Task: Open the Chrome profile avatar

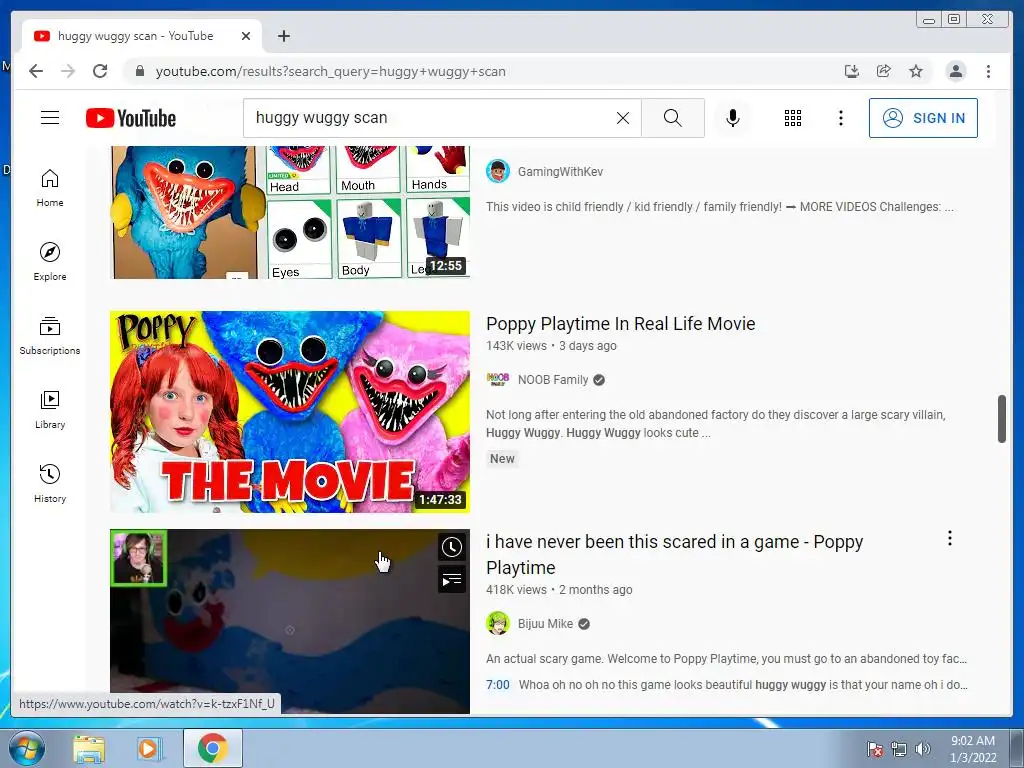Action: pyautogui.click(x=955, y=71)
